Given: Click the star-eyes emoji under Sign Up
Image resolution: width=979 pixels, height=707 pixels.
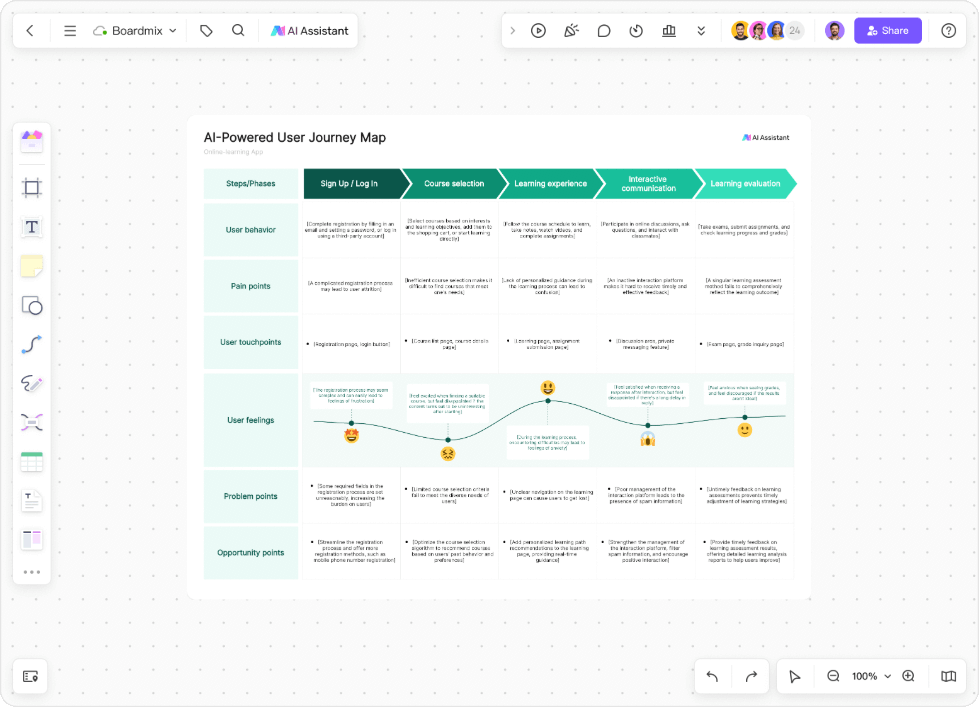Looking at the screenshot, I should pyautogui.click(x=352, y=436).
